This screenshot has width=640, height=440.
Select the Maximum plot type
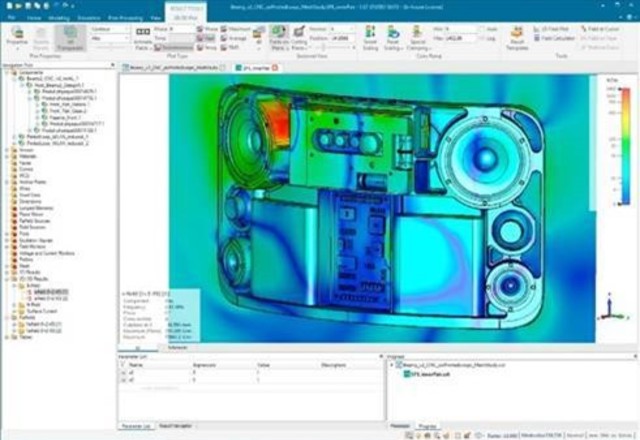point(236,29)
